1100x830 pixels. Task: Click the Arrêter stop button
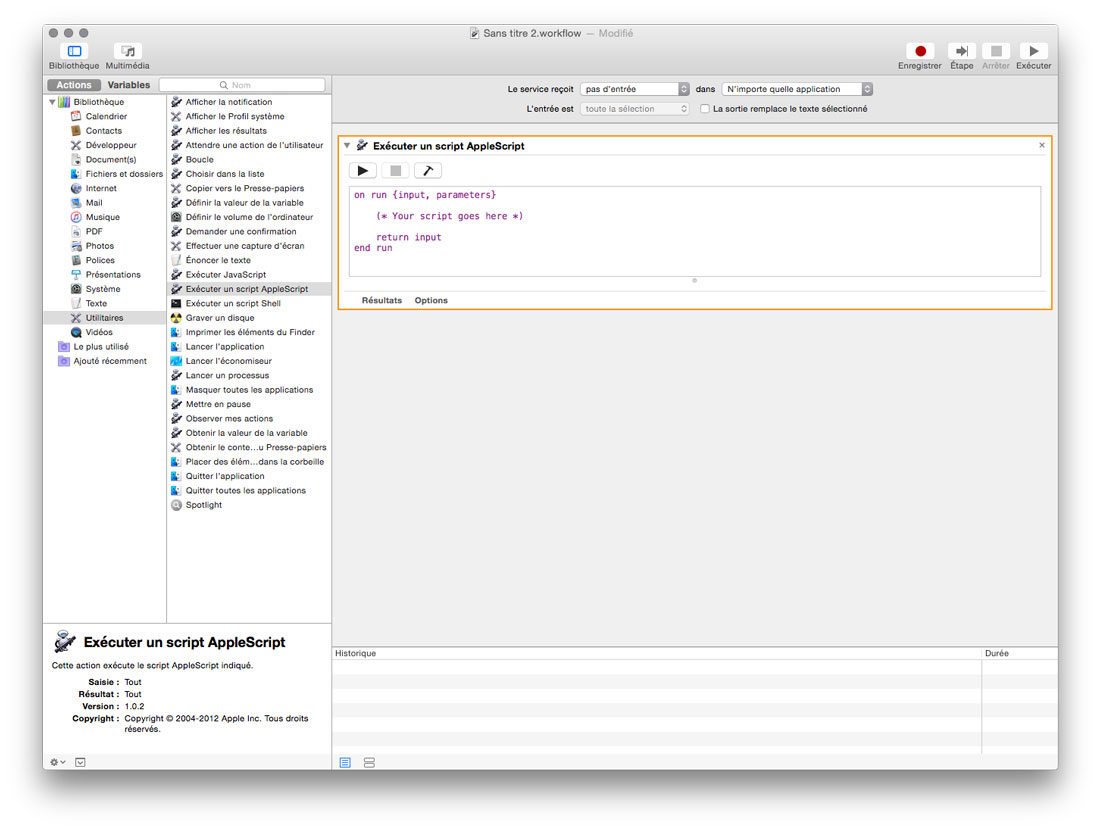[995, 51]
